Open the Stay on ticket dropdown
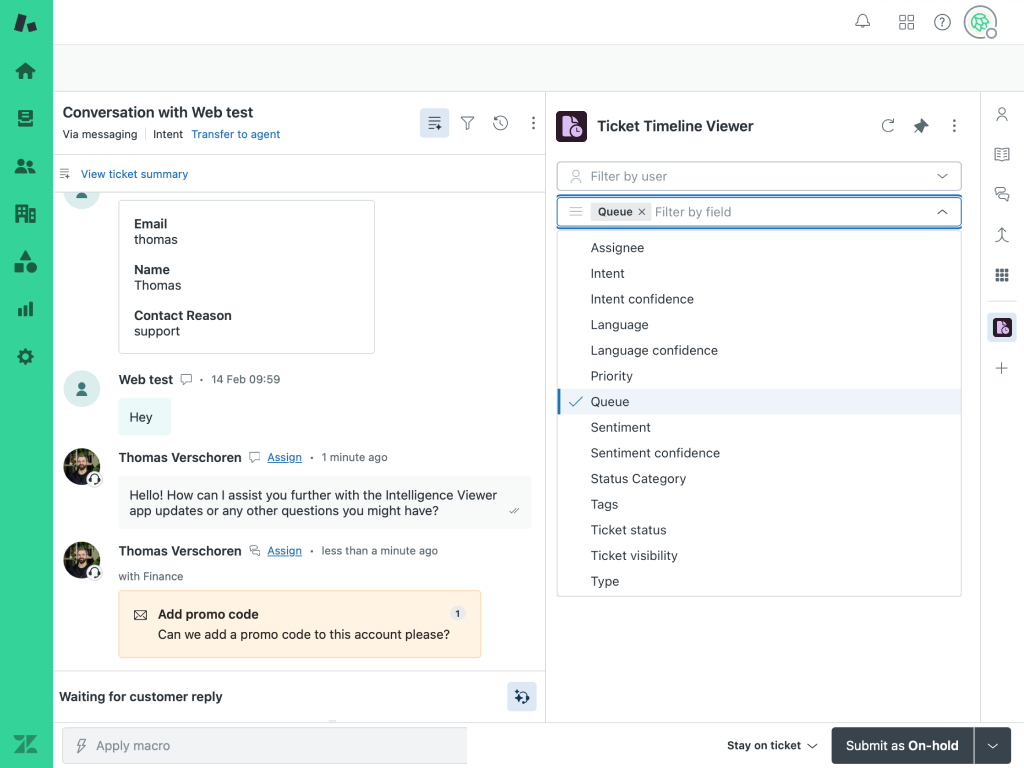 click(772, 745)
